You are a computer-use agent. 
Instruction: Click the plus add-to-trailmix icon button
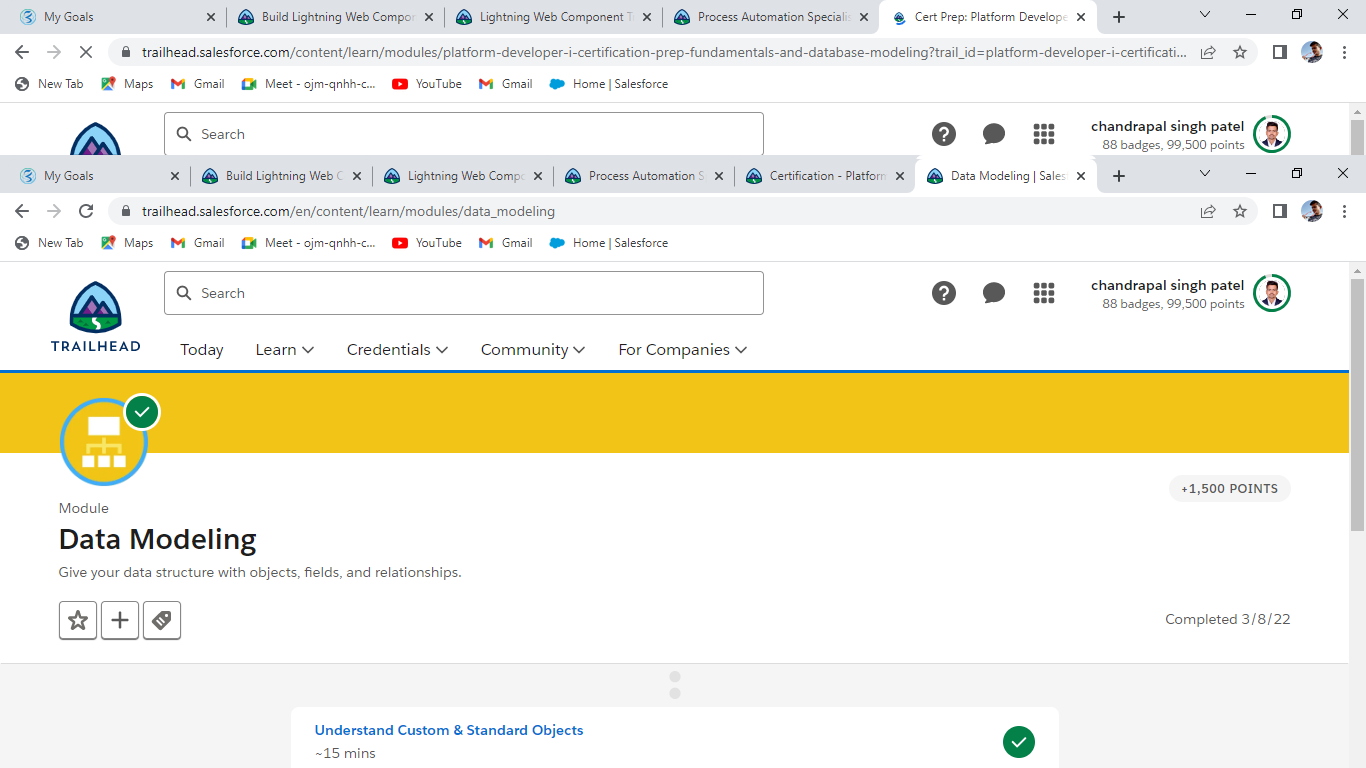click(x=120, y=620)
